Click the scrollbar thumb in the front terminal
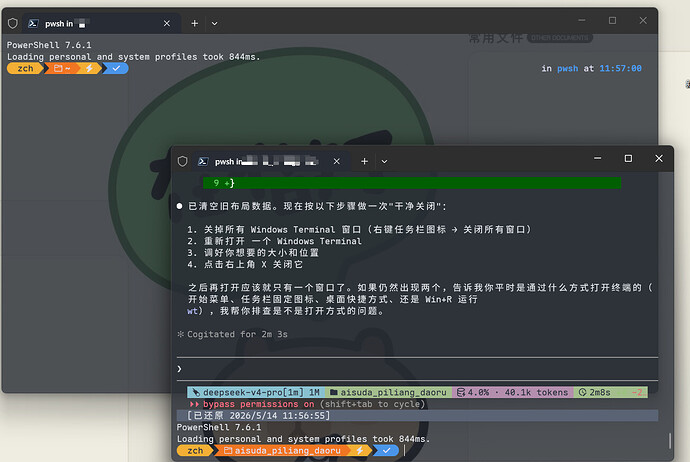 click(x=670, y=441)
